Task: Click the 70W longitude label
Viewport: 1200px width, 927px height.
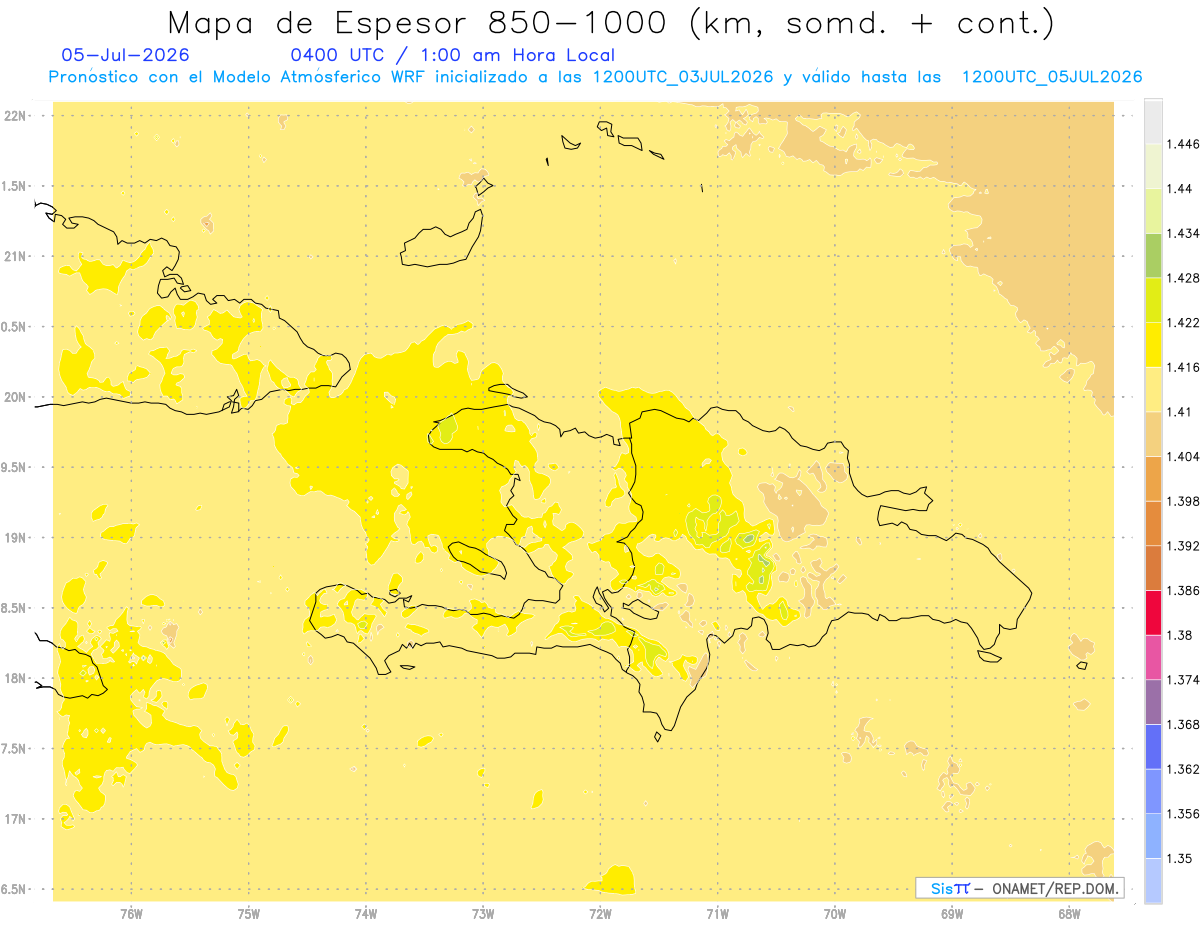Action: click(835, 913)
